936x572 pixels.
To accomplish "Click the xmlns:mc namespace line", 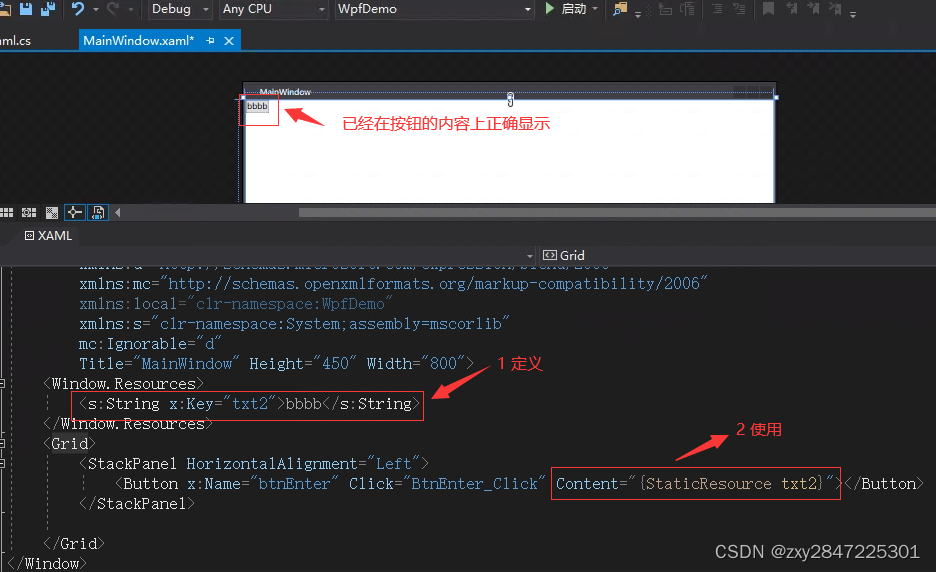I will [x=393, y=284].
